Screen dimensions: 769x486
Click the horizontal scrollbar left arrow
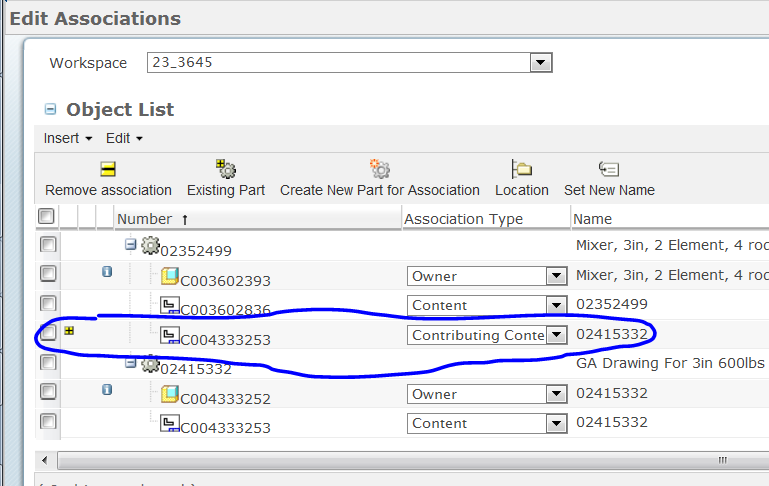(x=45, y=460)
